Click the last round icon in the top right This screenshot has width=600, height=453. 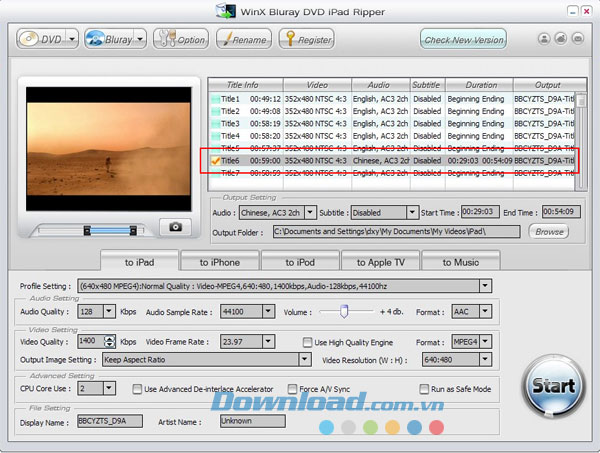click(578, 39)
